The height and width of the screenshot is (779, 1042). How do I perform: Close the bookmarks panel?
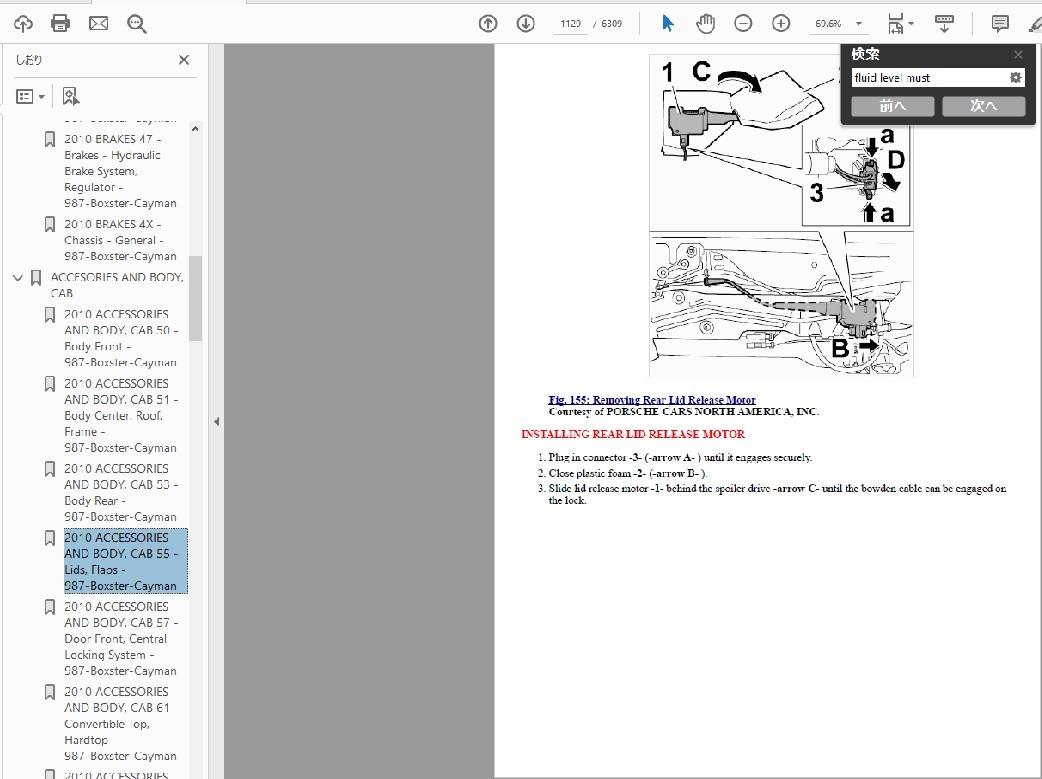184,60
